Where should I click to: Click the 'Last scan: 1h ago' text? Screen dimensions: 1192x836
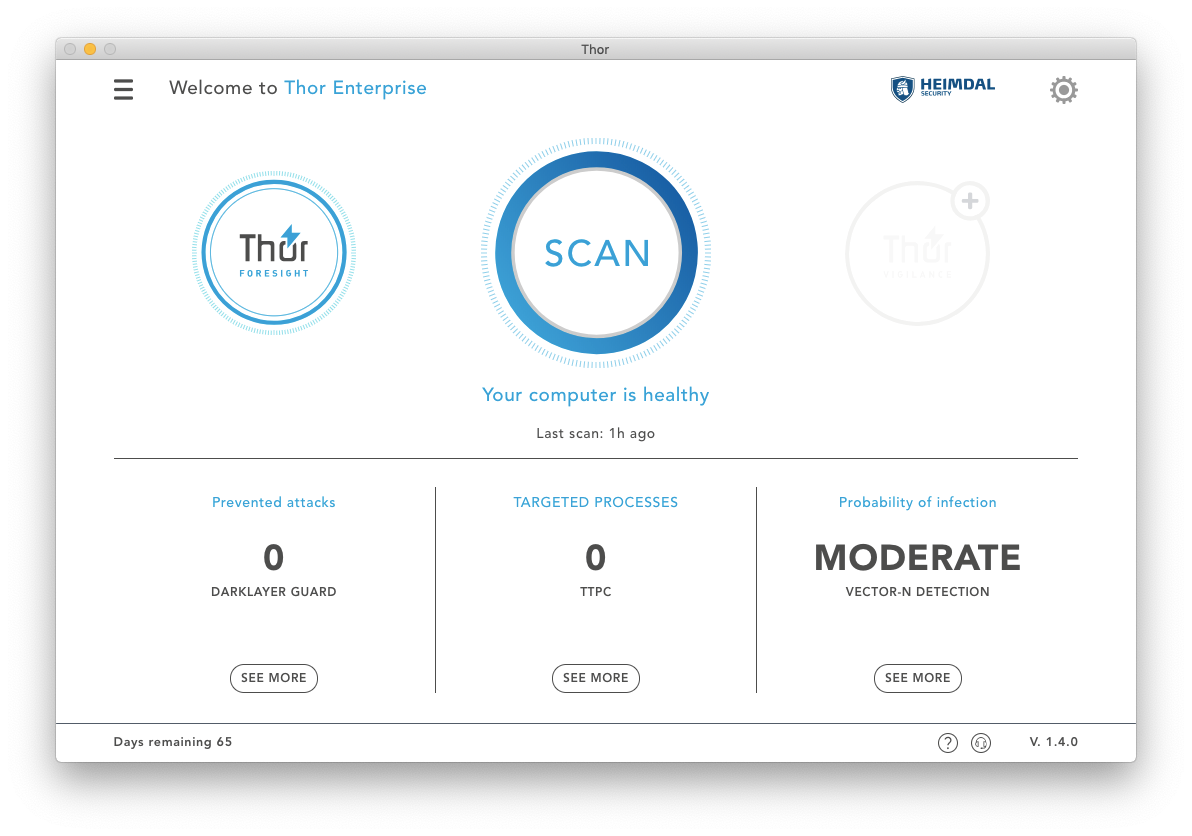coord(596,433)
